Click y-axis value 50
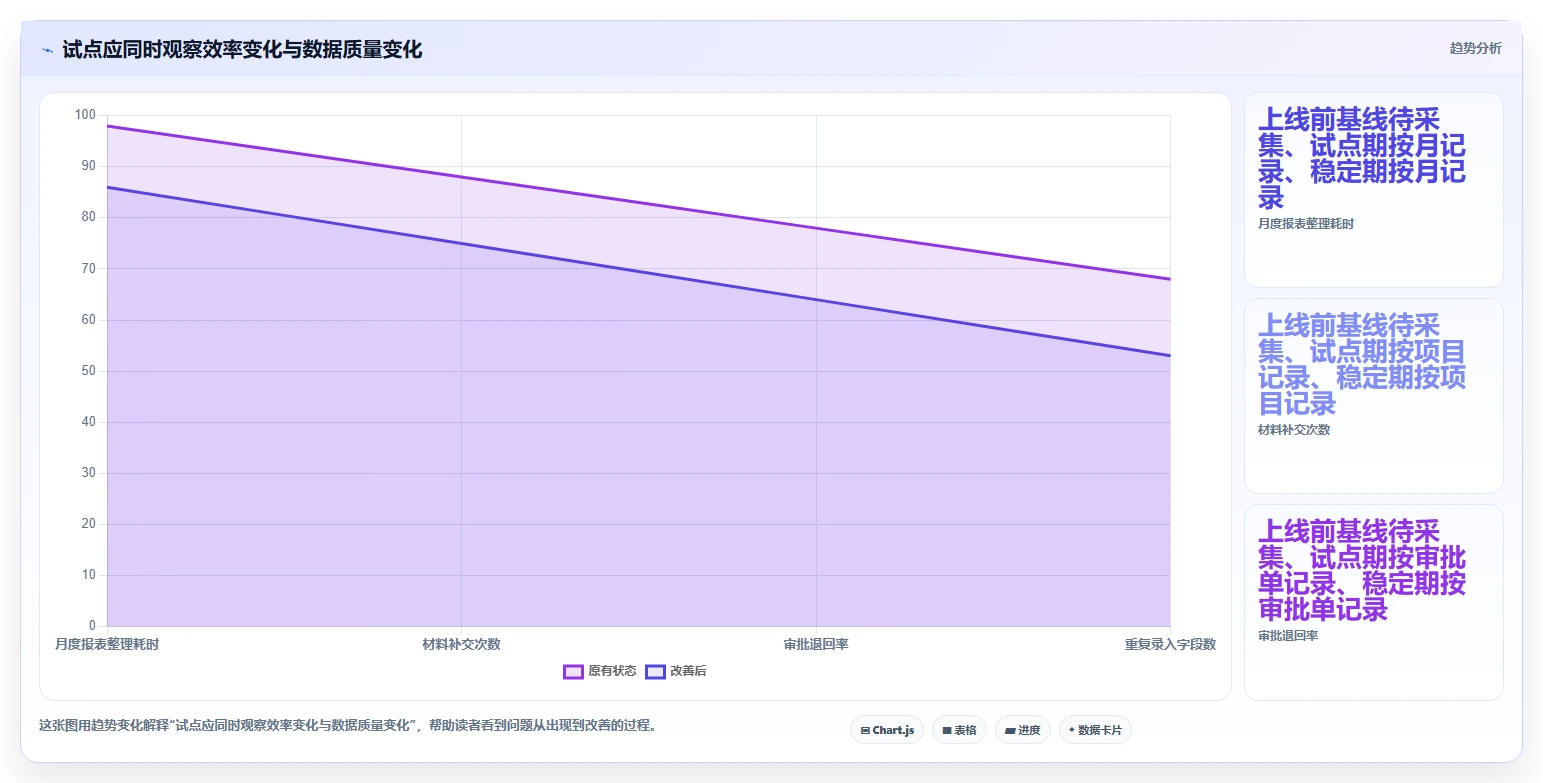The height and width of the screenshot is (783, 1543). [x=88, y=371]
